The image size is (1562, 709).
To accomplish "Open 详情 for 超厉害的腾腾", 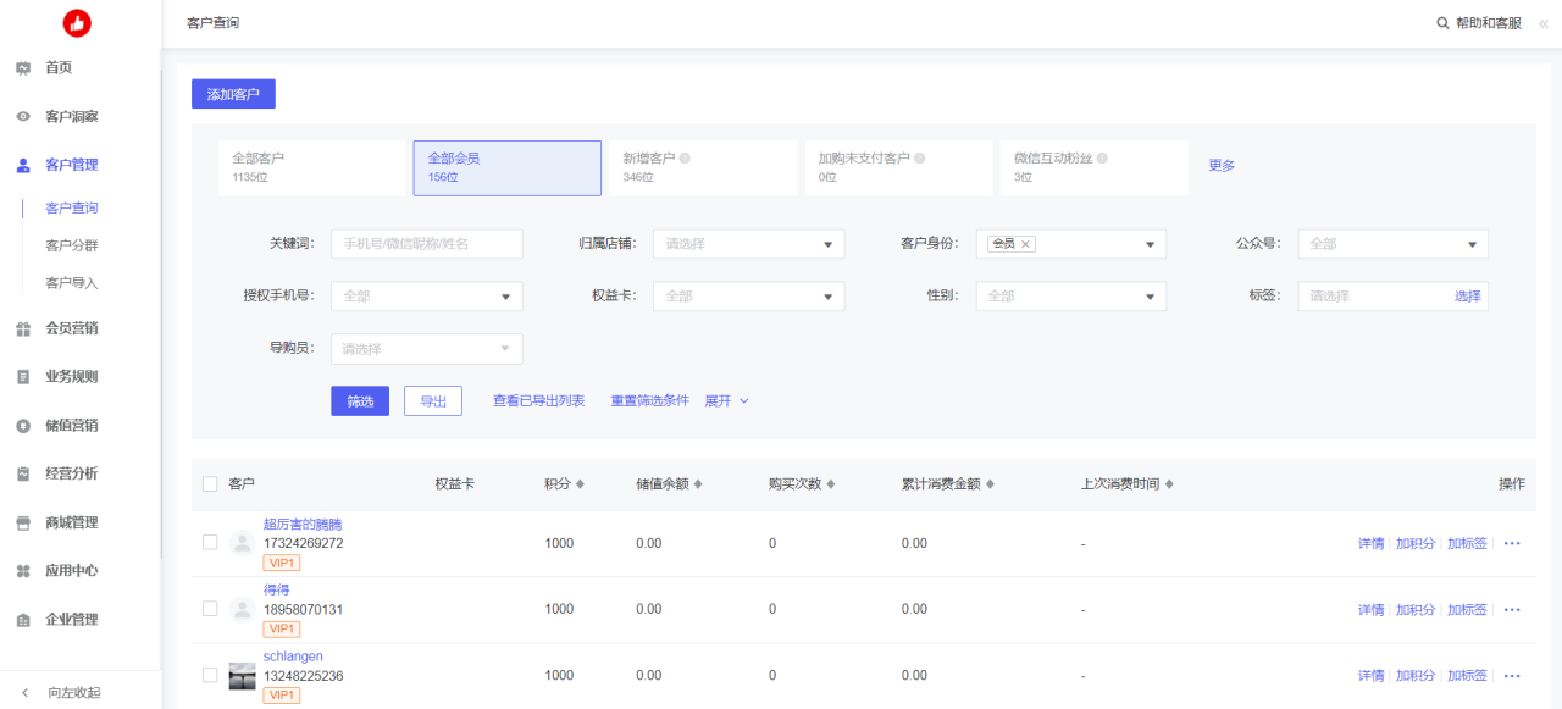I will 1371,543.
